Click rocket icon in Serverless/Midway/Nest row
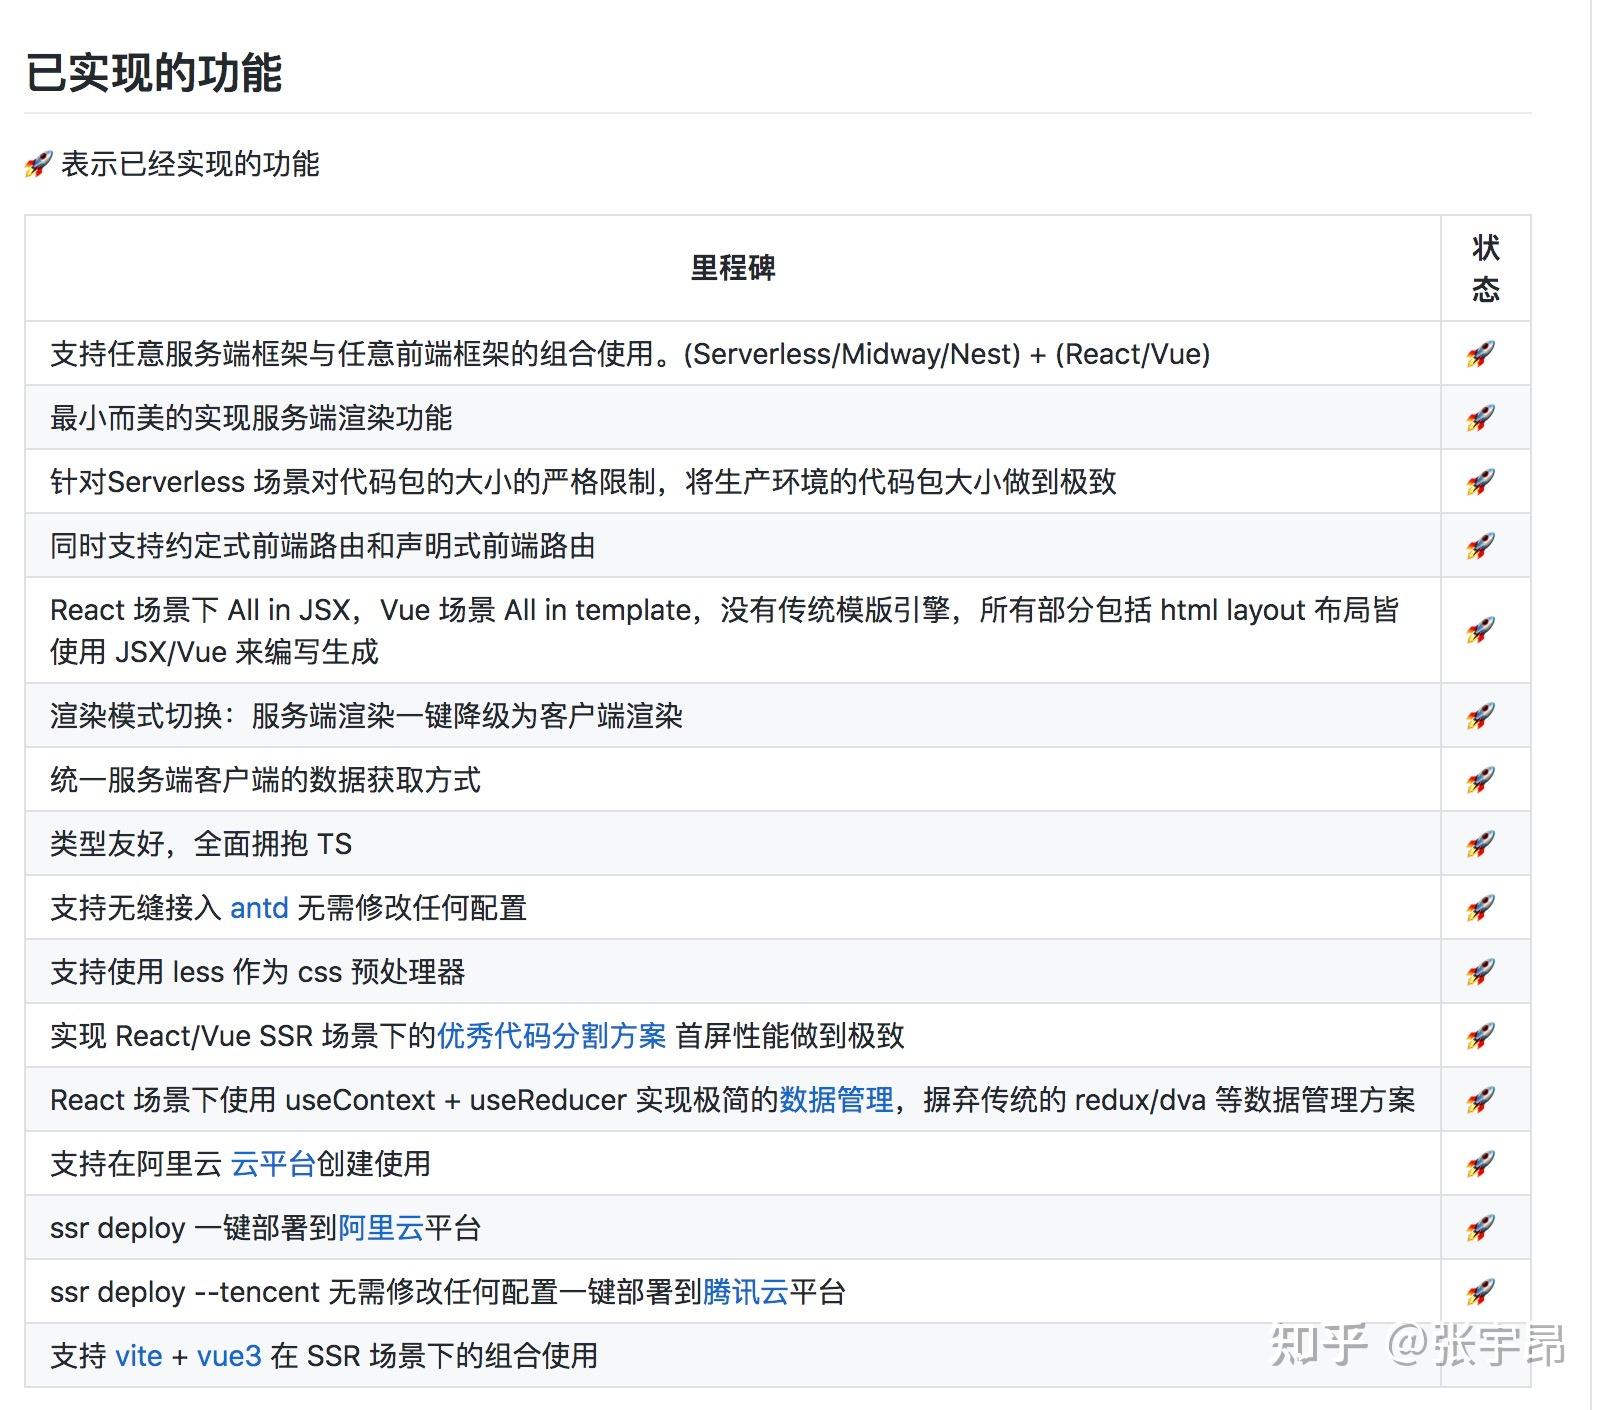 1481,354
